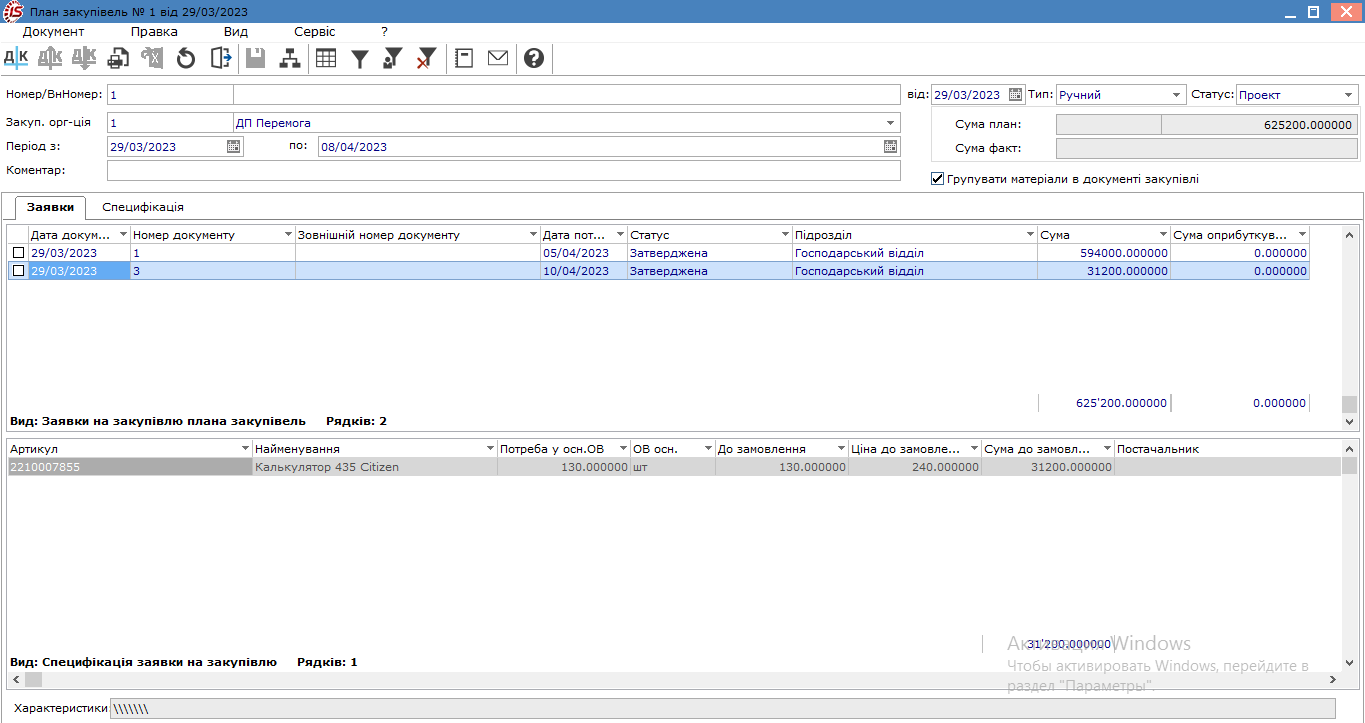Open the Статус dropdown showing Проект
The image size is (1365, 723).
pyautogui.click(x=1349, y=95)
